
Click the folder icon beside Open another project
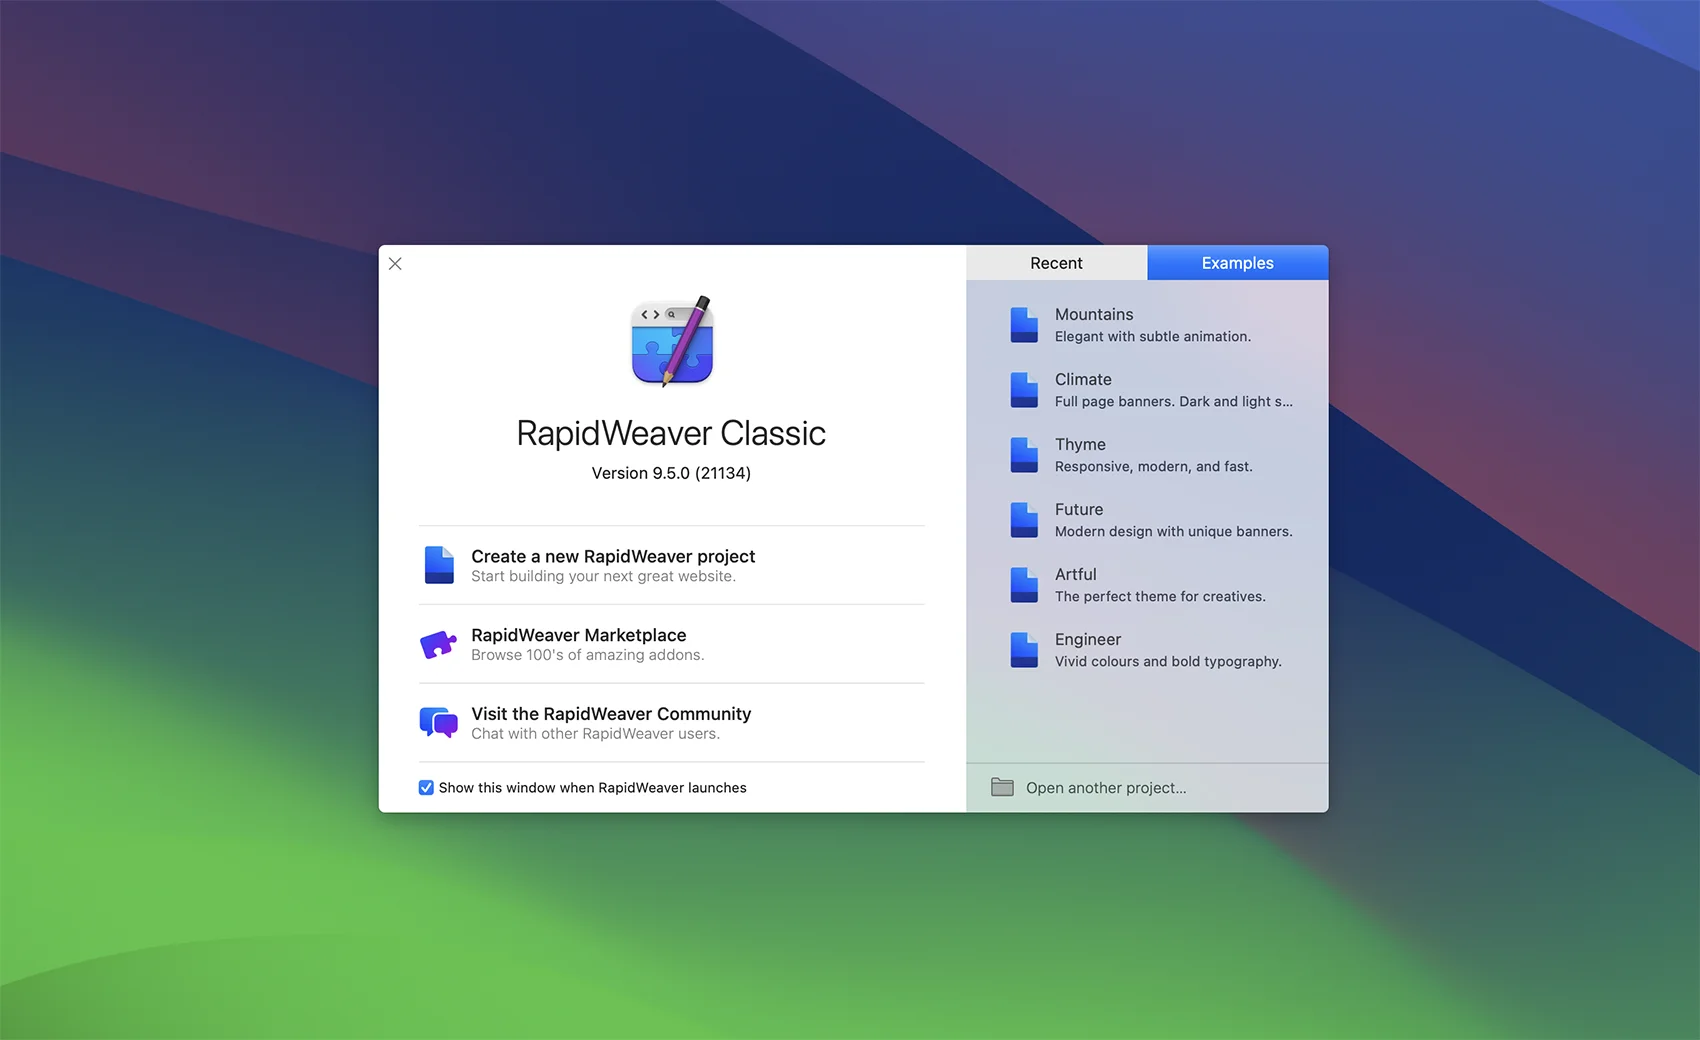(1002, 787)
